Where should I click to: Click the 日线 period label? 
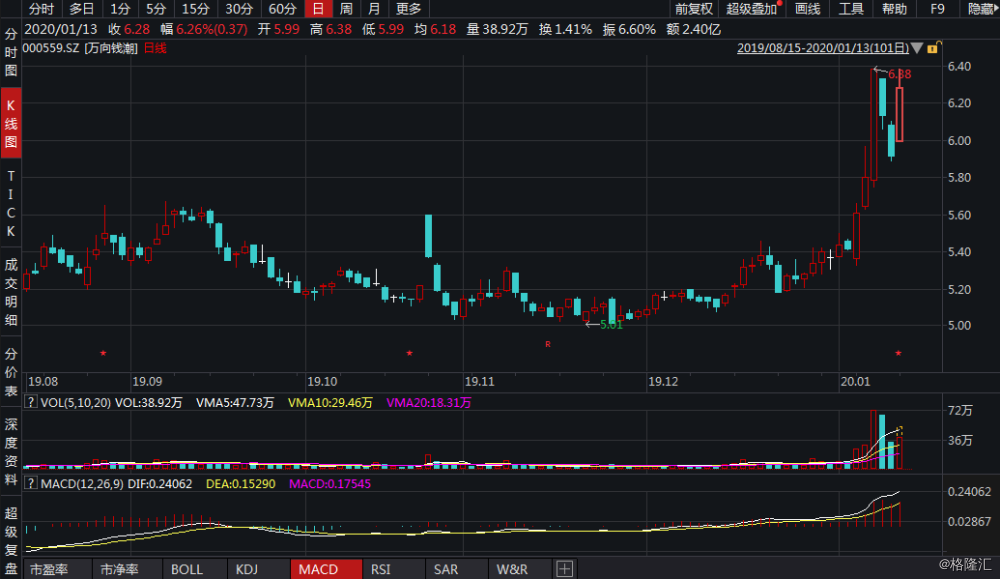click(155, 48)
